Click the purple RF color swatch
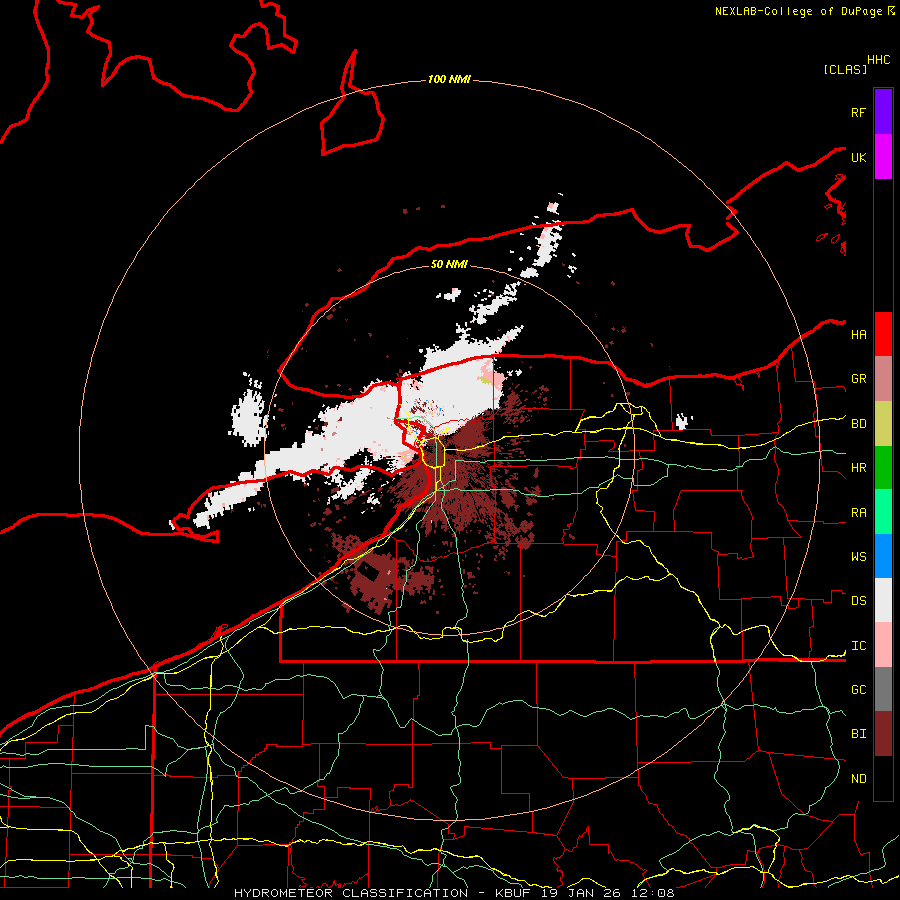 [x=883, y=112]
